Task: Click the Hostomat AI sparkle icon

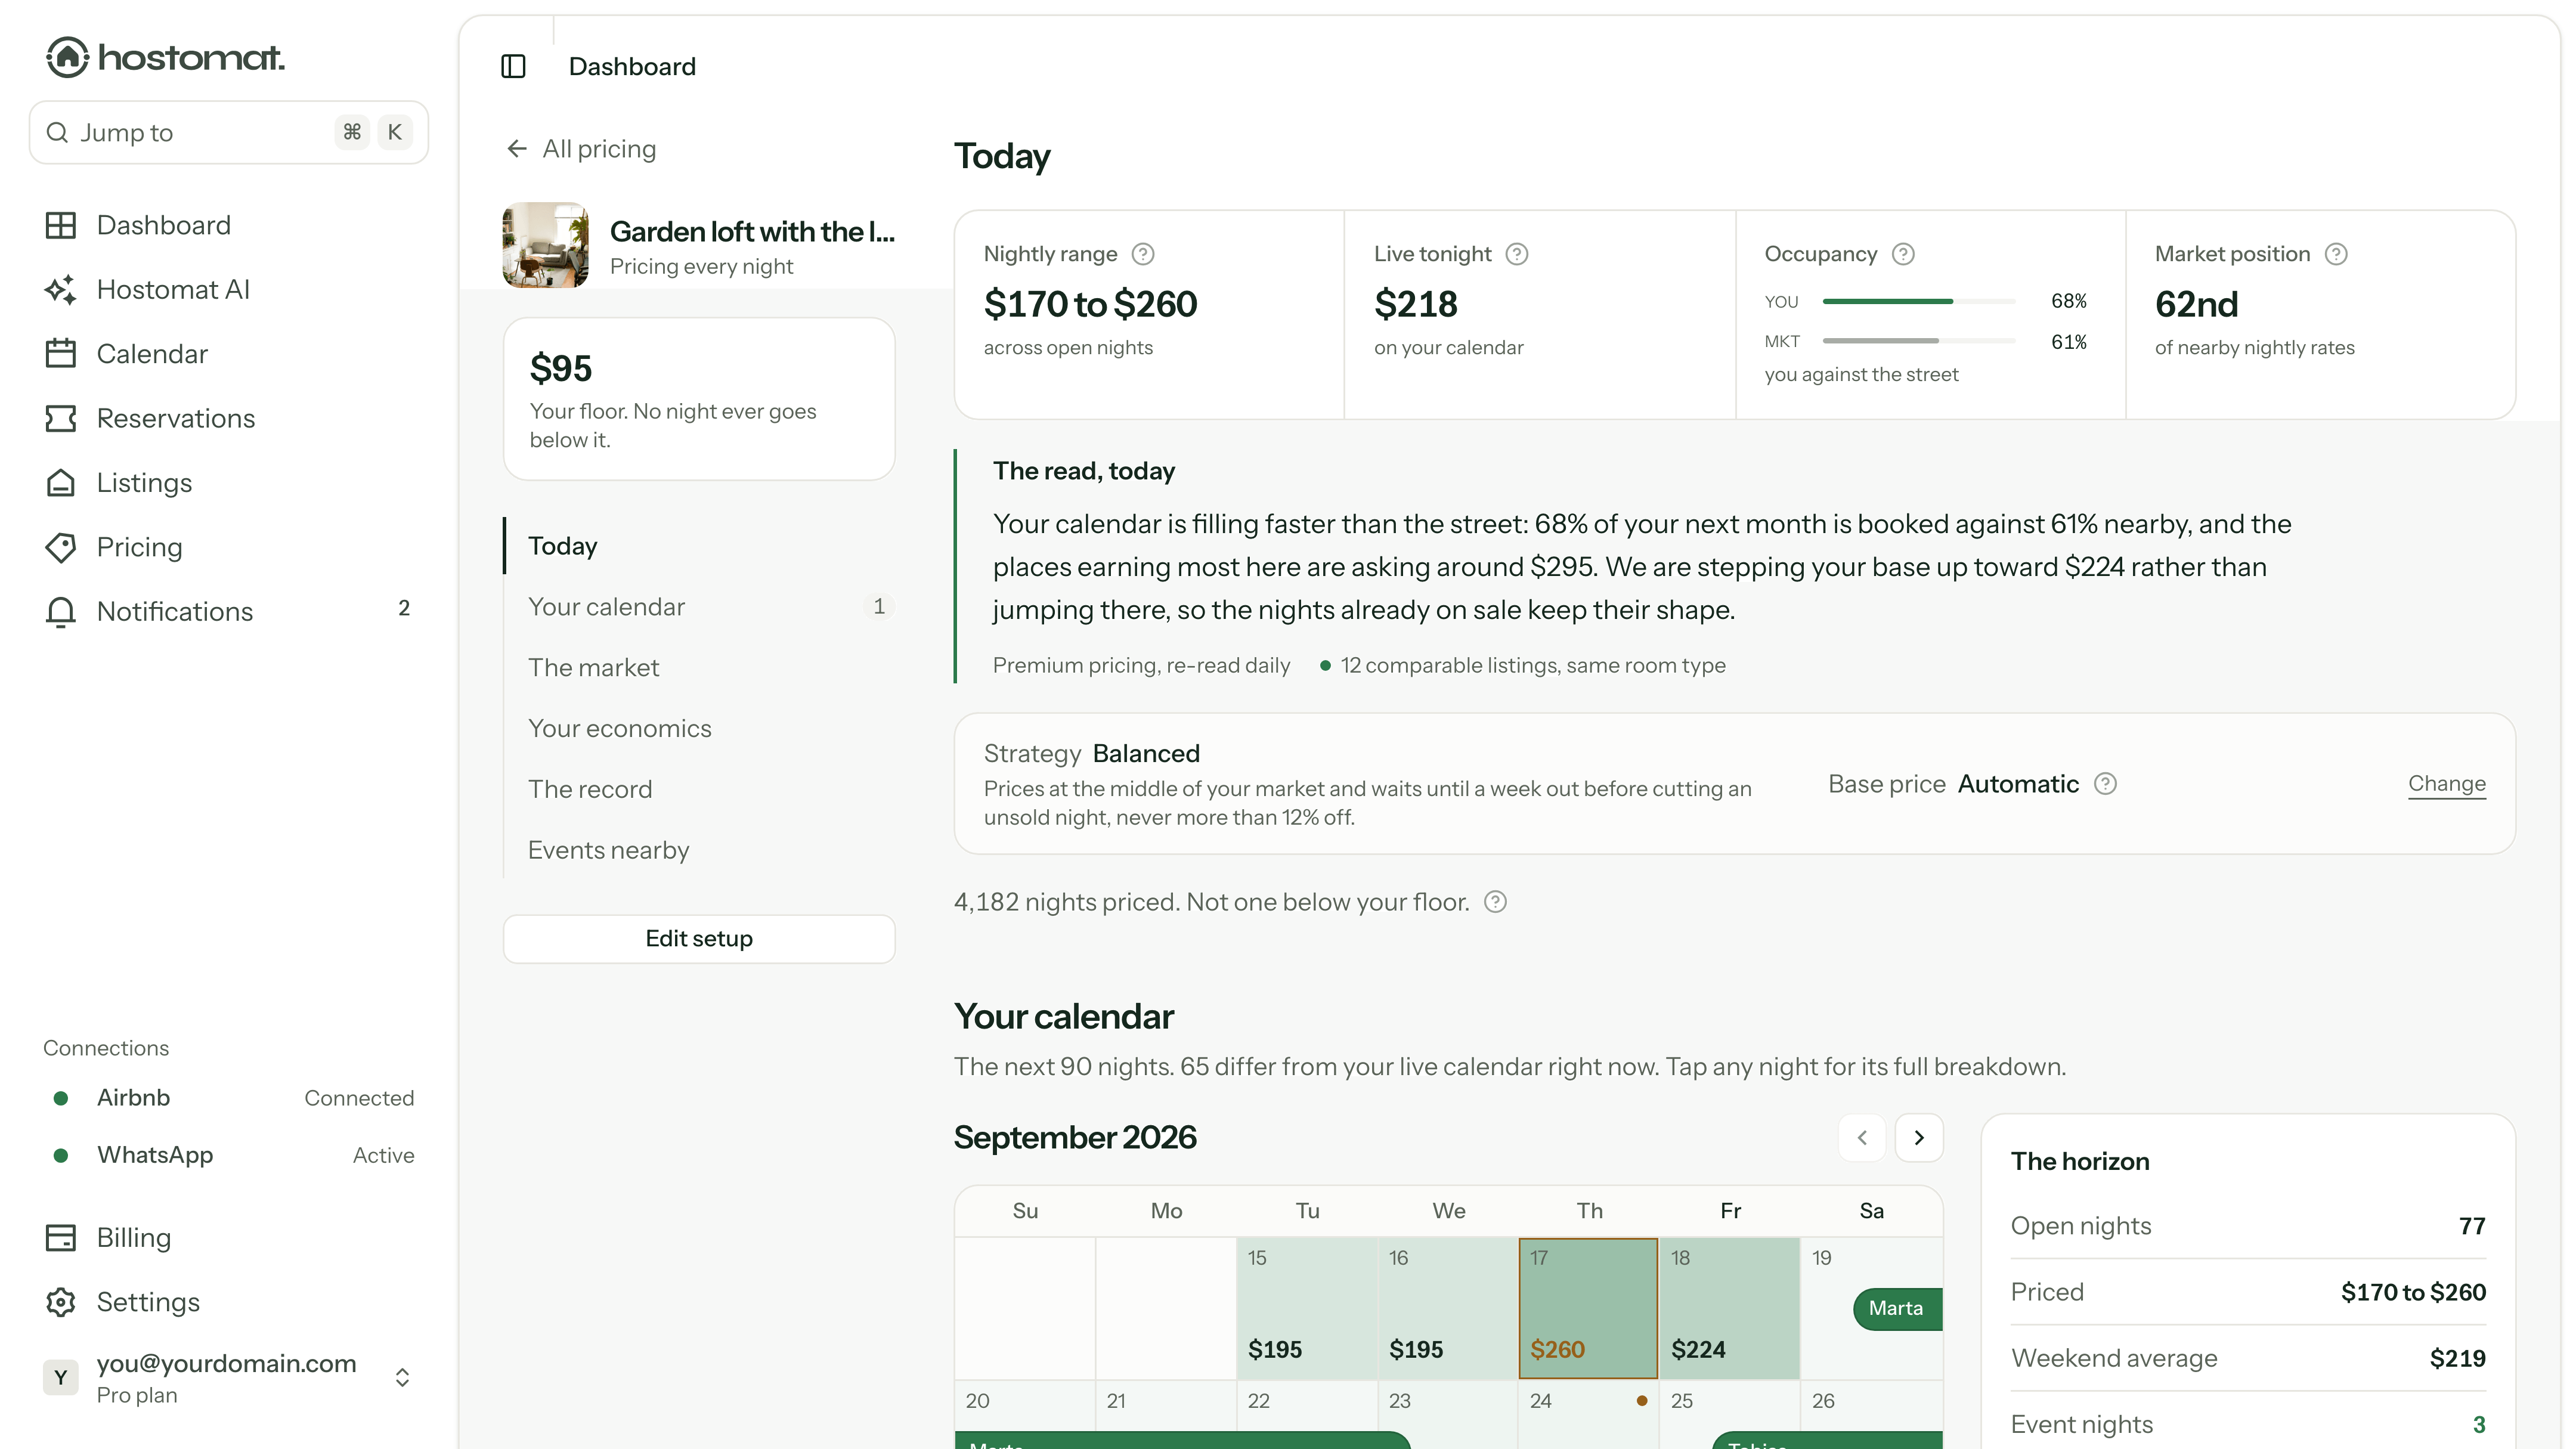Action: (x=61, y=289)
